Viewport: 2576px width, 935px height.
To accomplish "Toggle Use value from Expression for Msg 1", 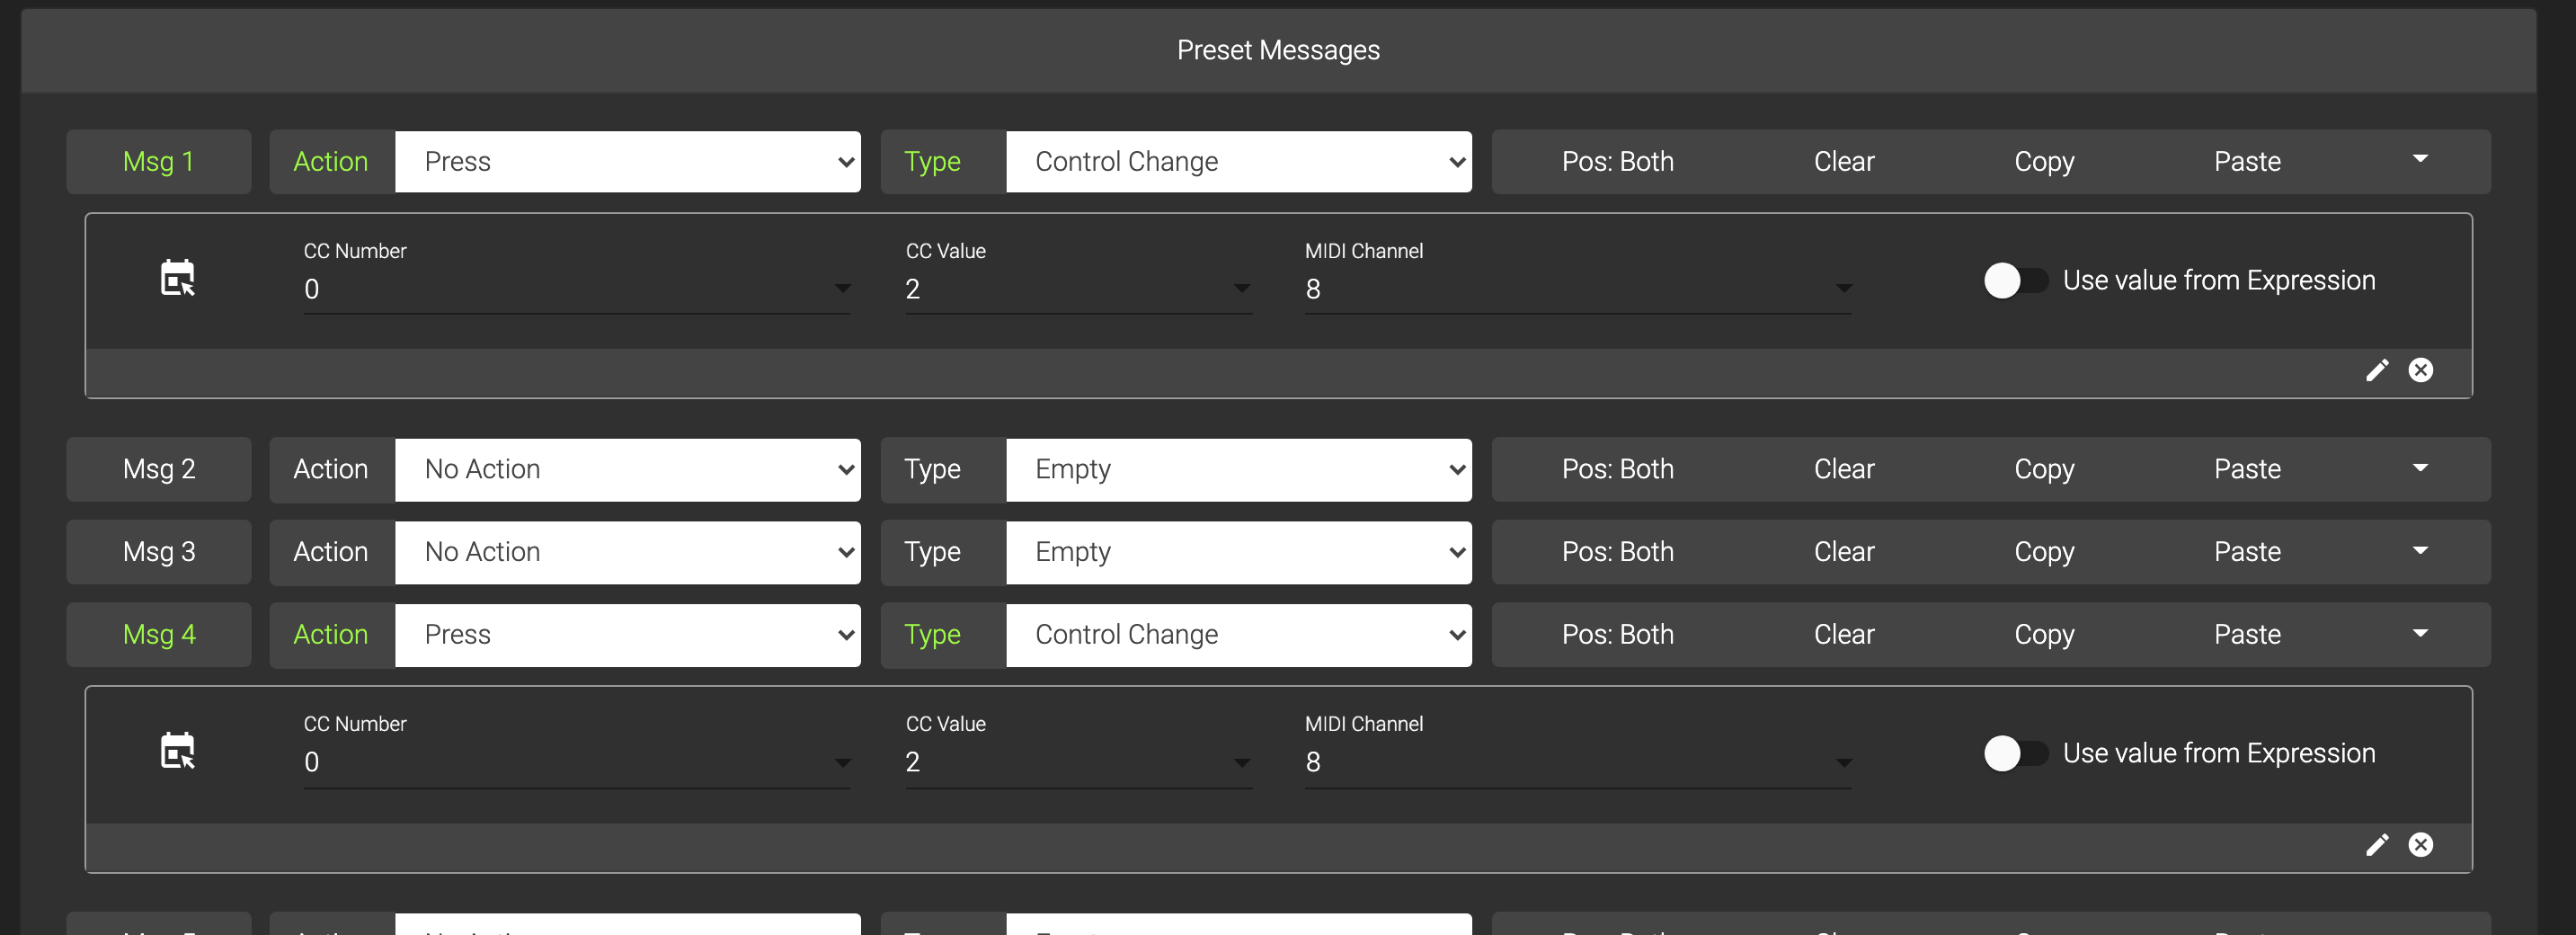I will click(2014, 281).
